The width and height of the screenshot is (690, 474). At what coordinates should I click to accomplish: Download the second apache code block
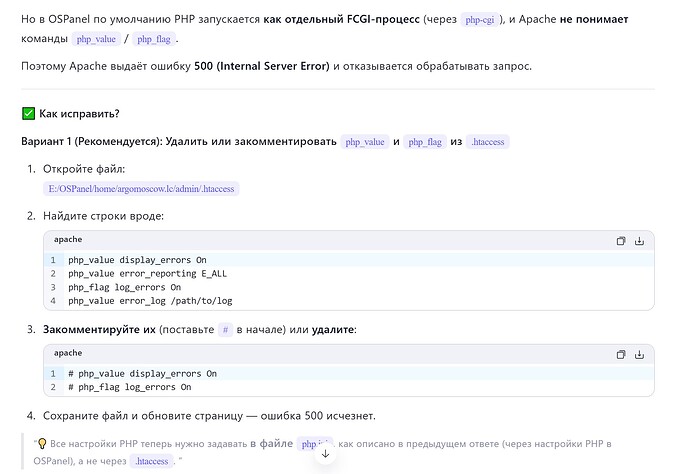[640, 354]
